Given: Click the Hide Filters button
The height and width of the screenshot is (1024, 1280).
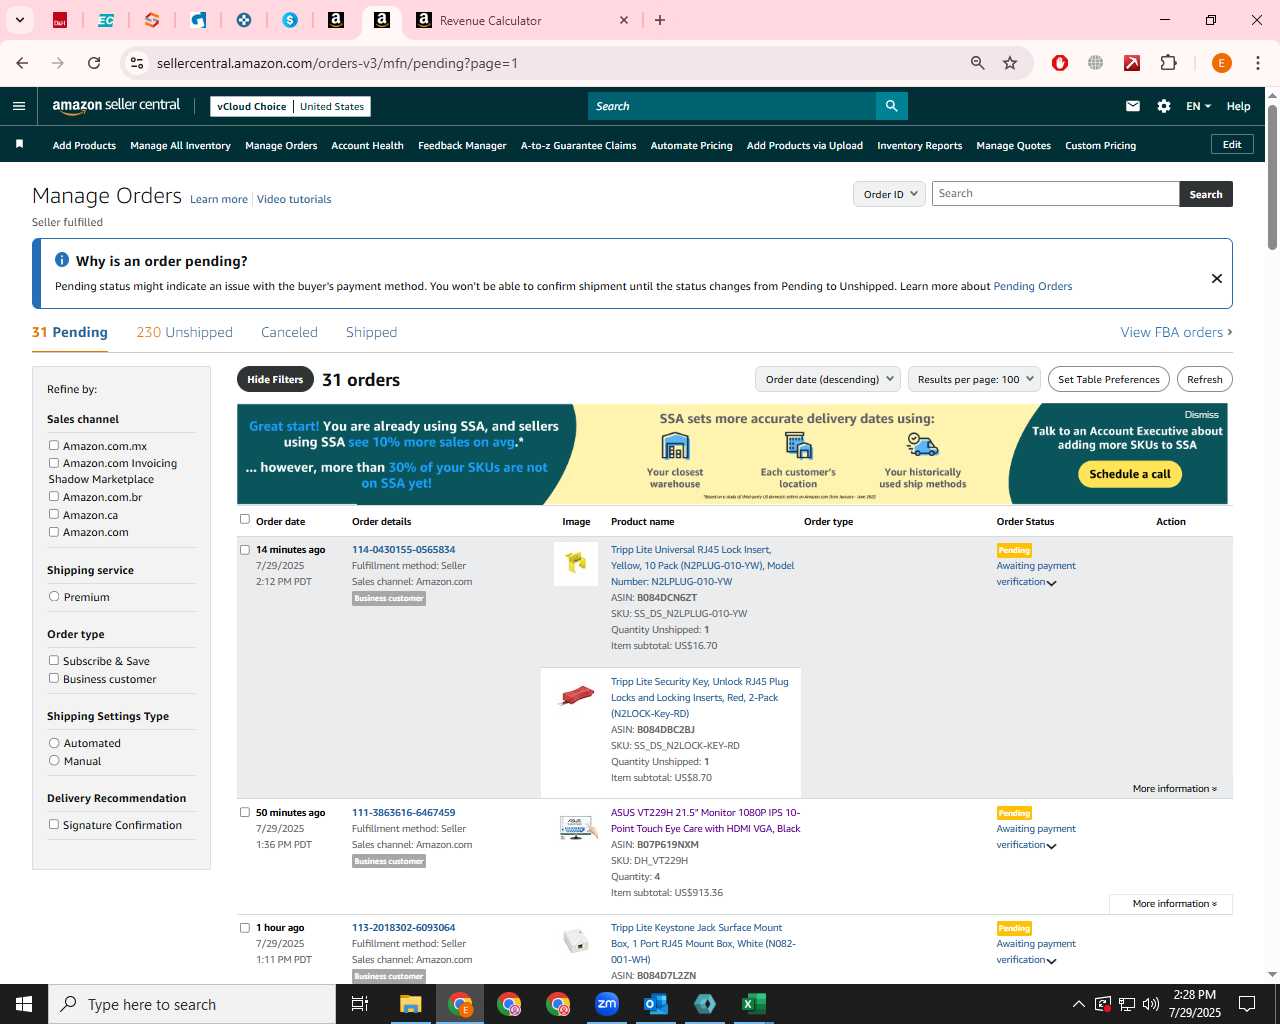Looking at the screenshot, I should pos(275,379).
